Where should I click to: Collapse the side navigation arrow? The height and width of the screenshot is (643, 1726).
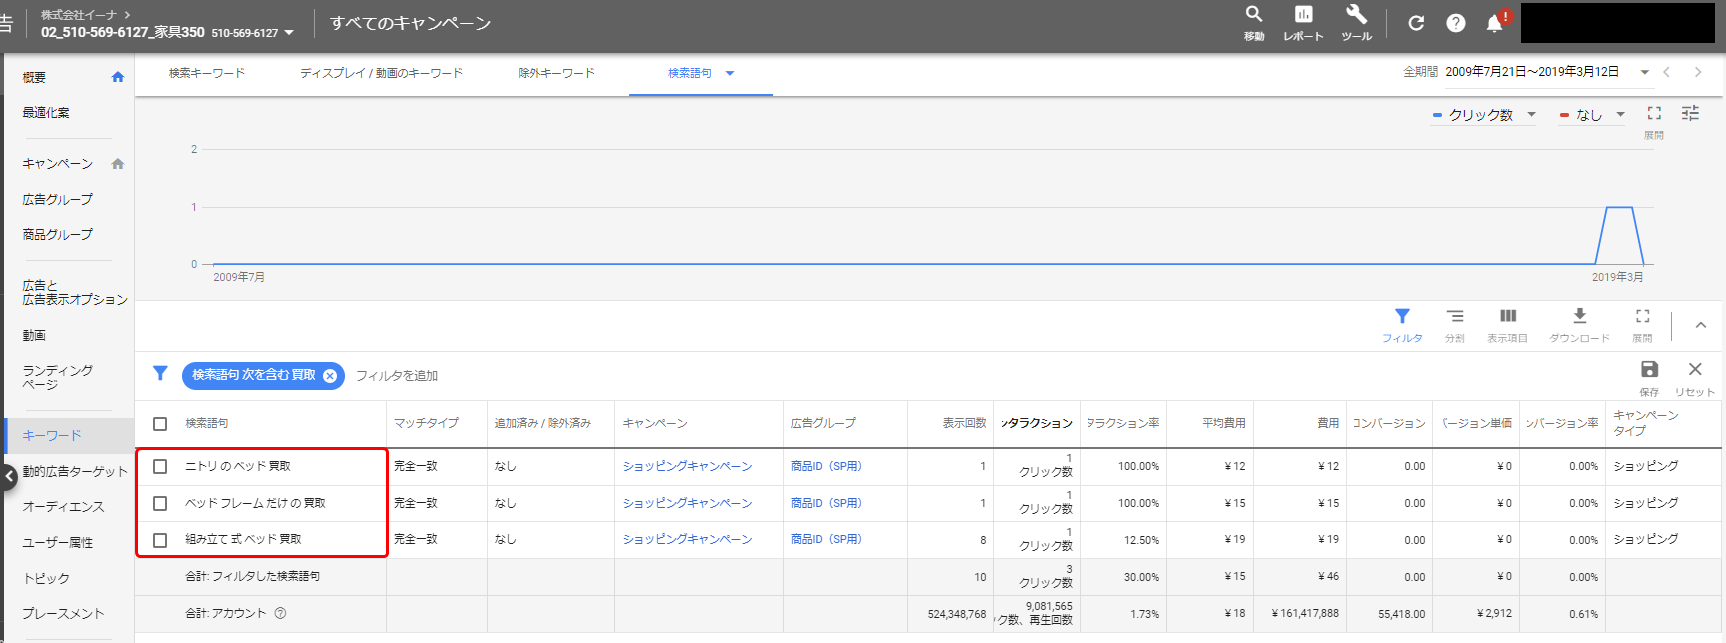click(x=8, y=476)
